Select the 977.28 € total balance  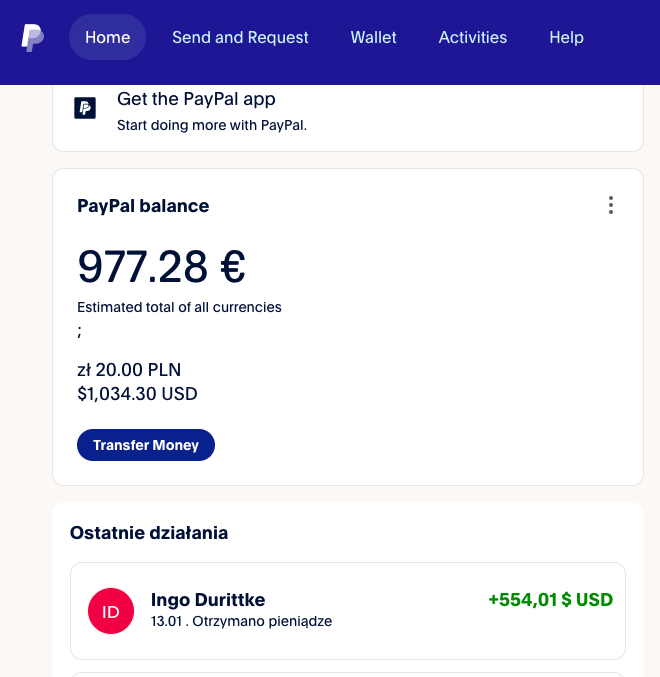point(161,266)
